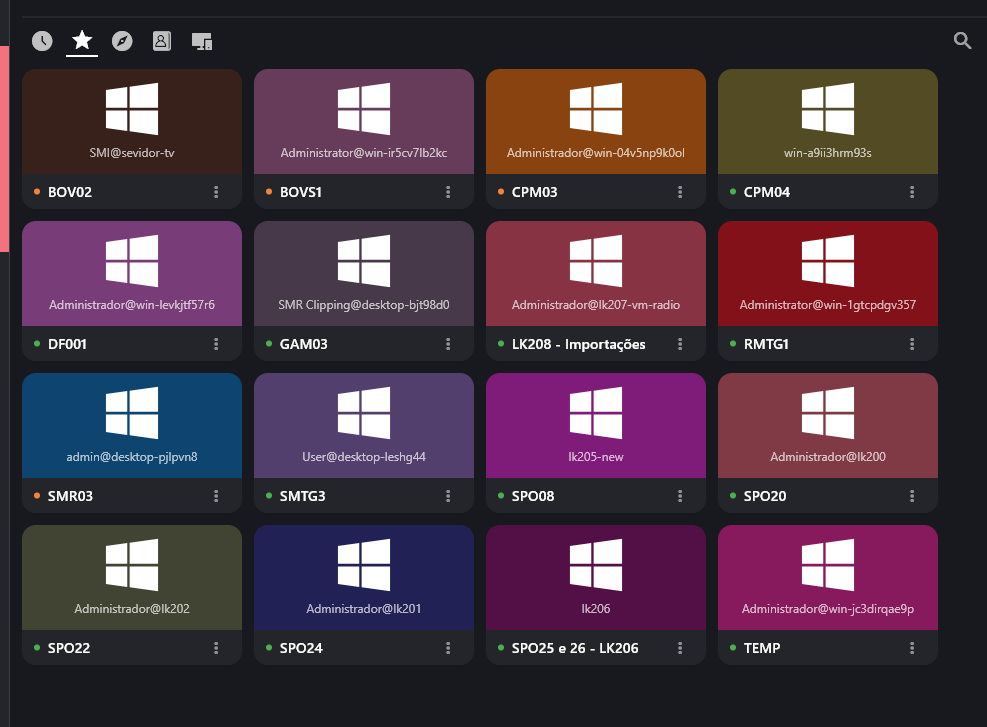Image resolution: width=987 pixels, height=727 pixels.
Task: Open options menu for SMTG3
Action: [x=448, y=496]
